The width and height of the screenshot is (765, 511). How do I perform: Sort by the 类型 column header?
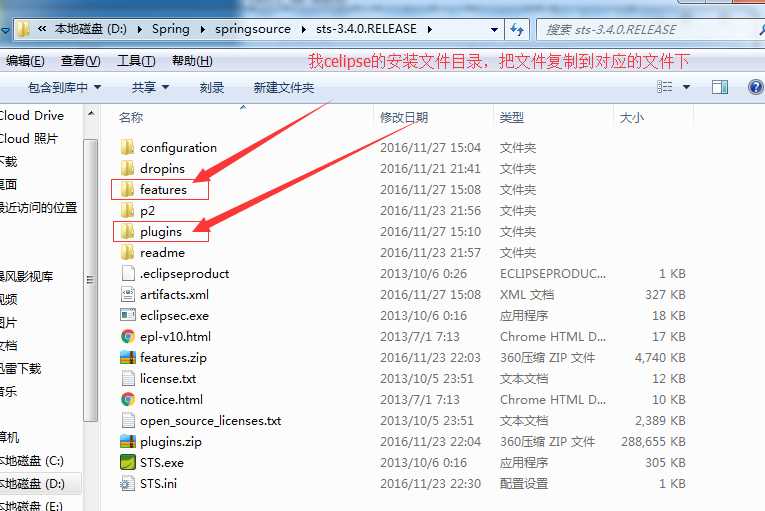511,117
